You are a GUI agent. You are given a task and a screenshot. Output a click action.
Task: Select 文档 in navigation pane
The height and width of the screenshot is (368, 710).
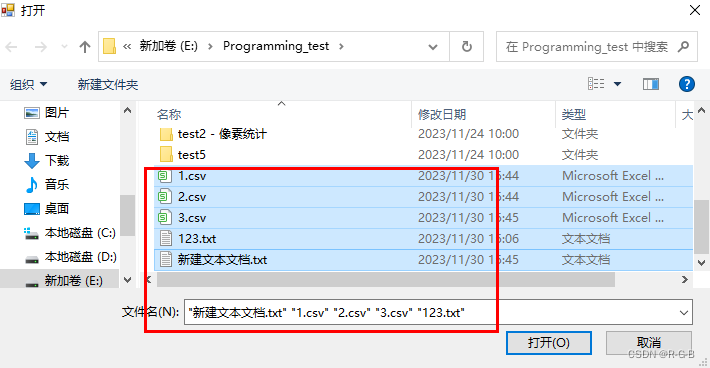click(x=57, y=137)
